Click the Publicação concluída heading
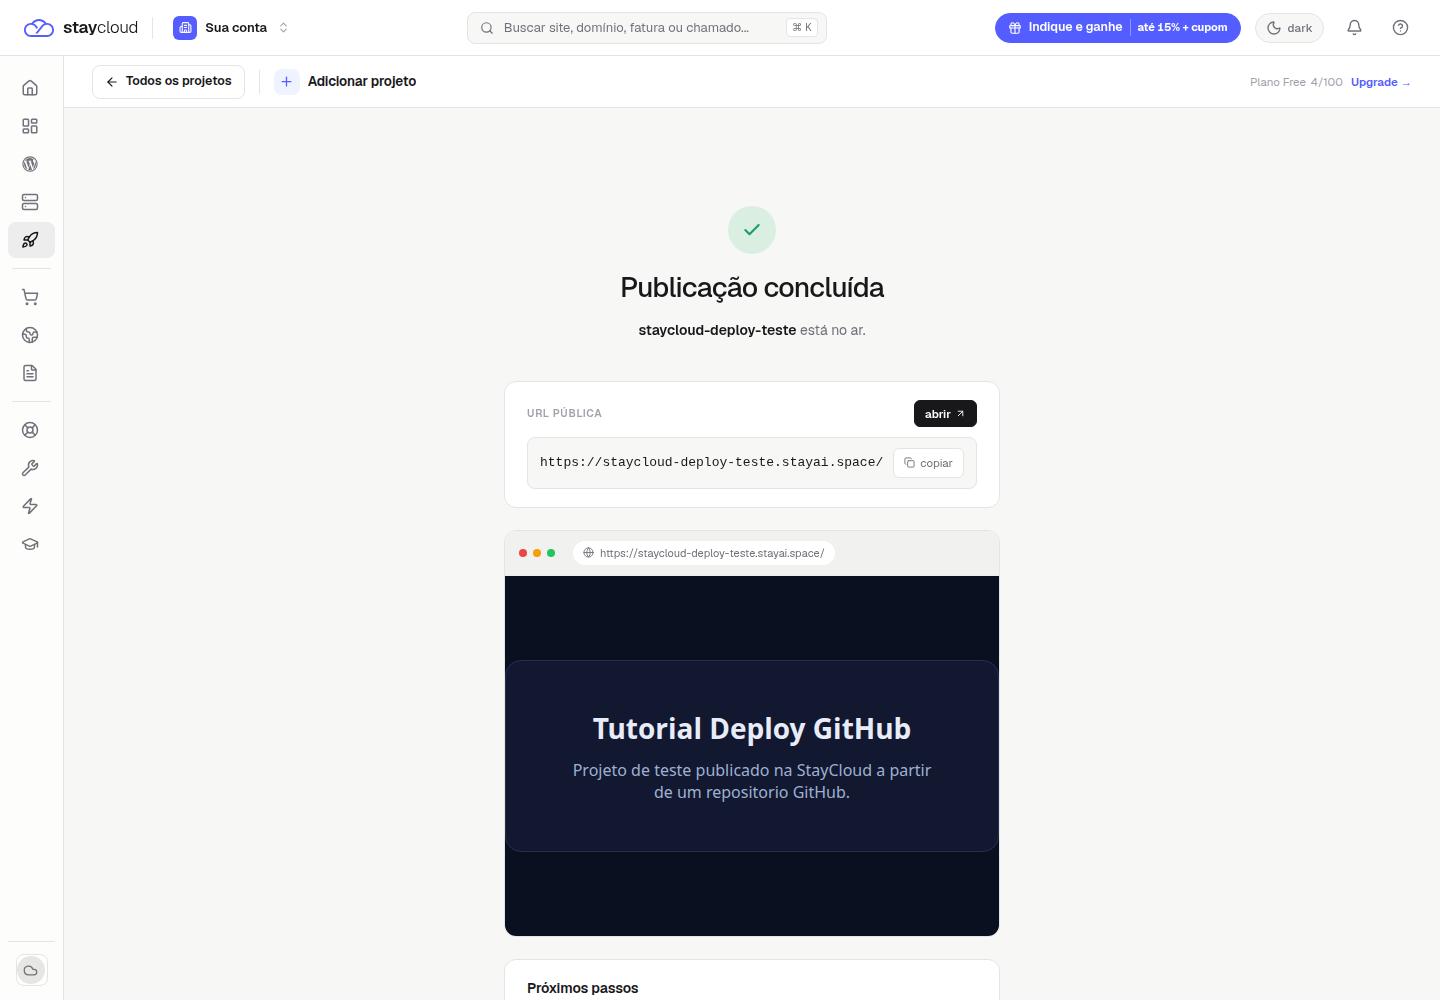1440x1000 pixels. (x=752, y=288)
